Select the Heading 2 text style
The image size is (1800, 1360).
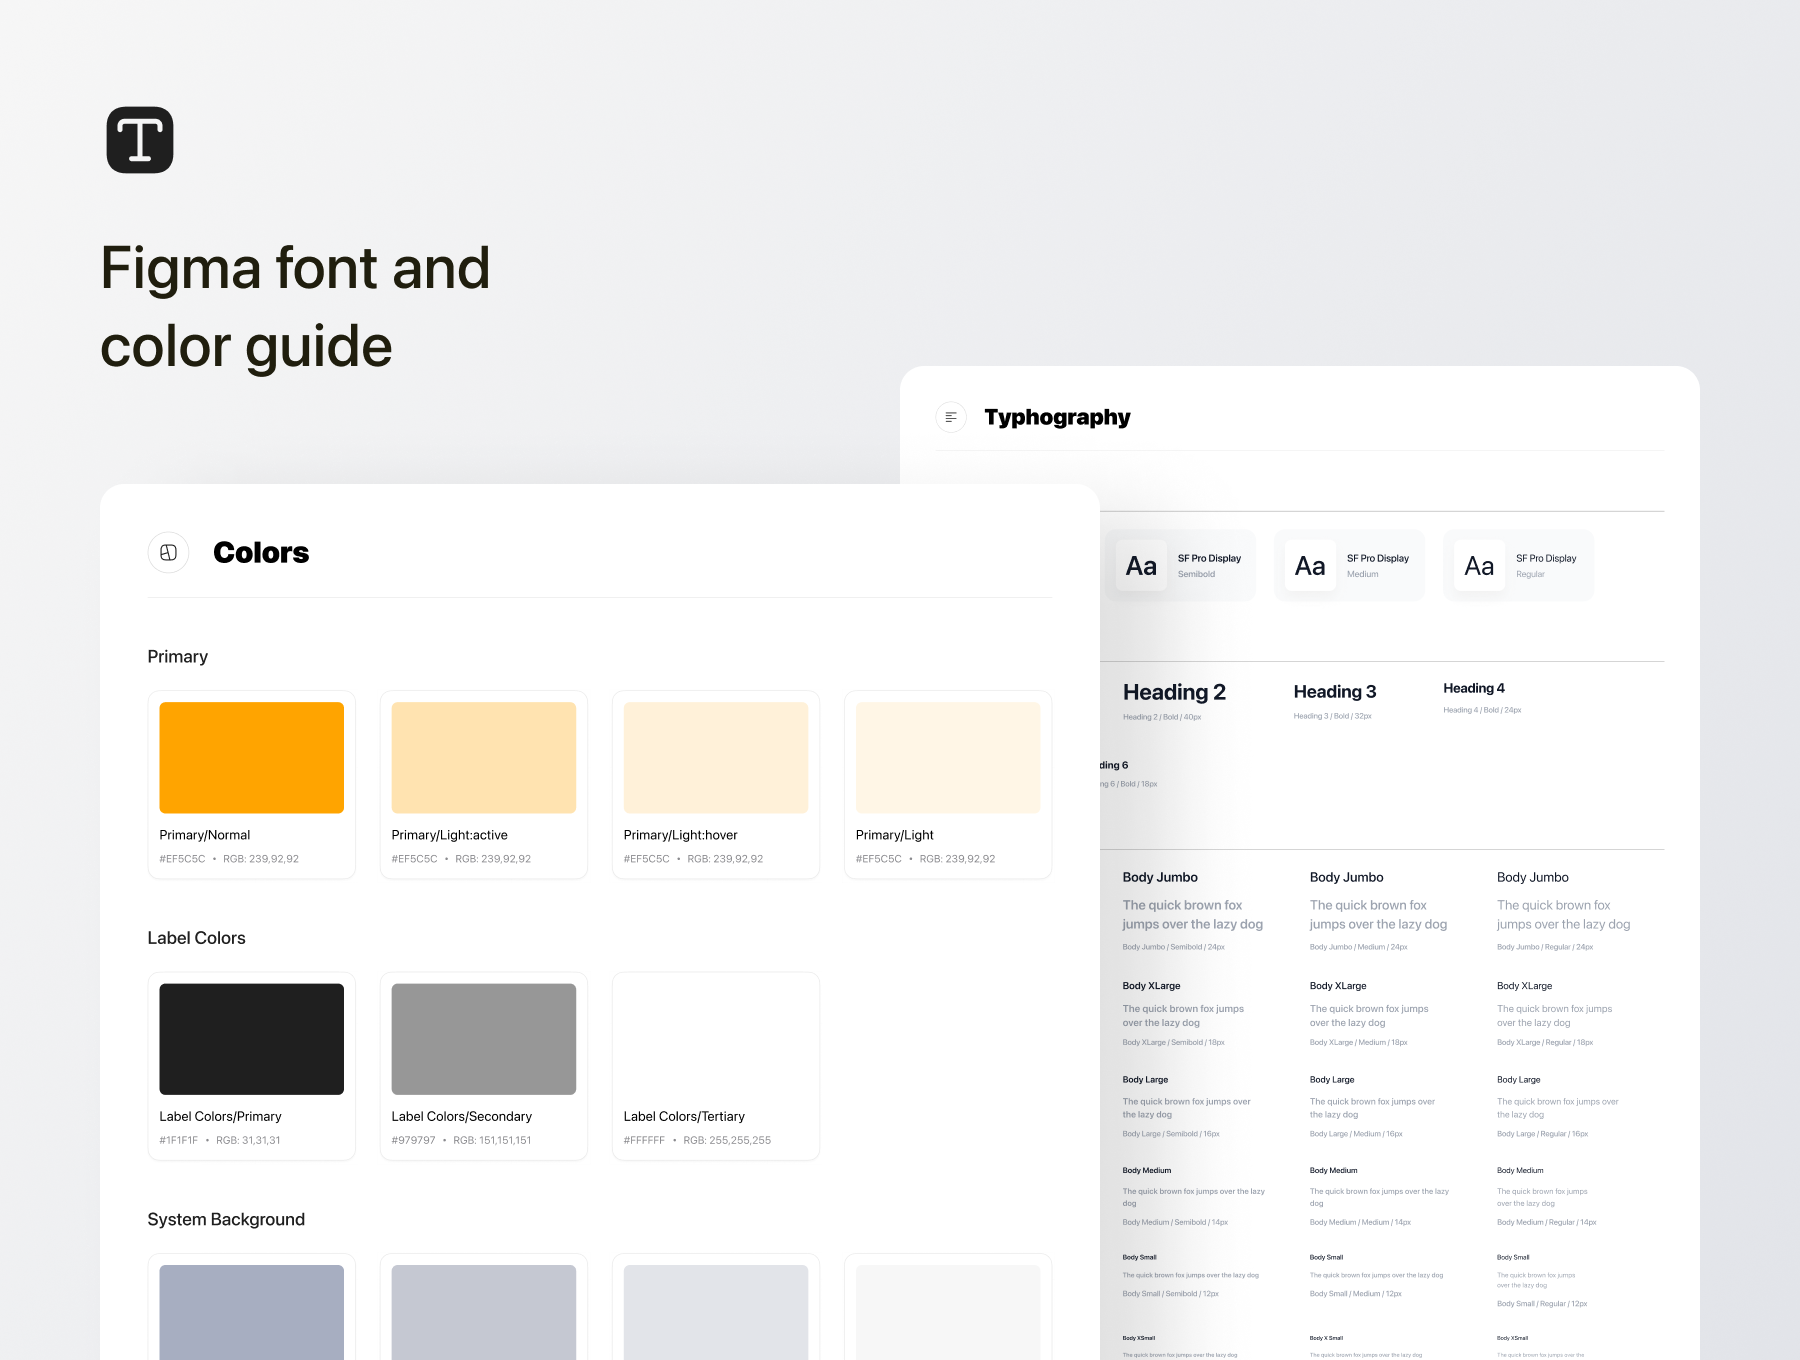point(1175,691)
